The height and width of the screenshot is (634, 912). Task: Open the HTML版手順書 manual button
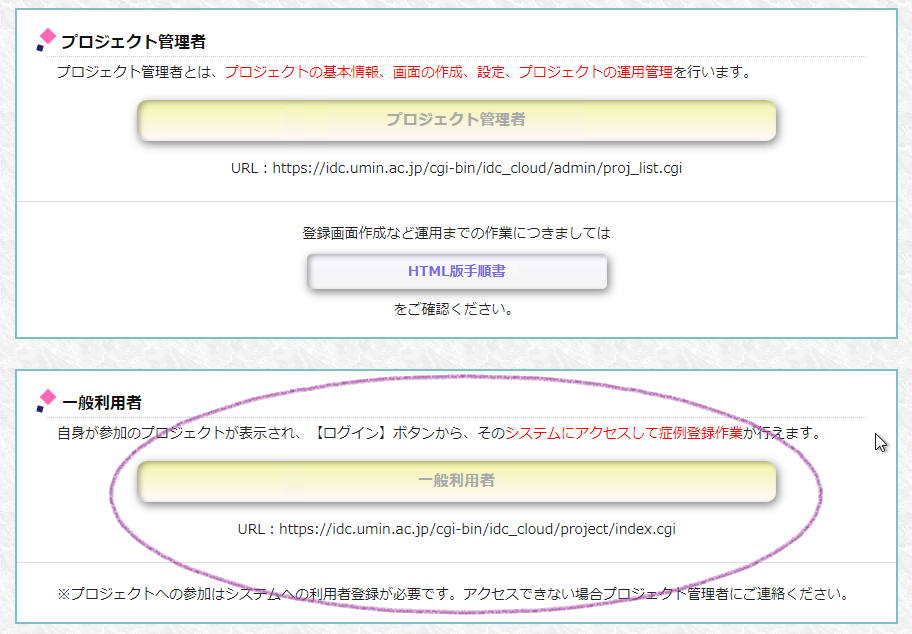click(456, 271)
